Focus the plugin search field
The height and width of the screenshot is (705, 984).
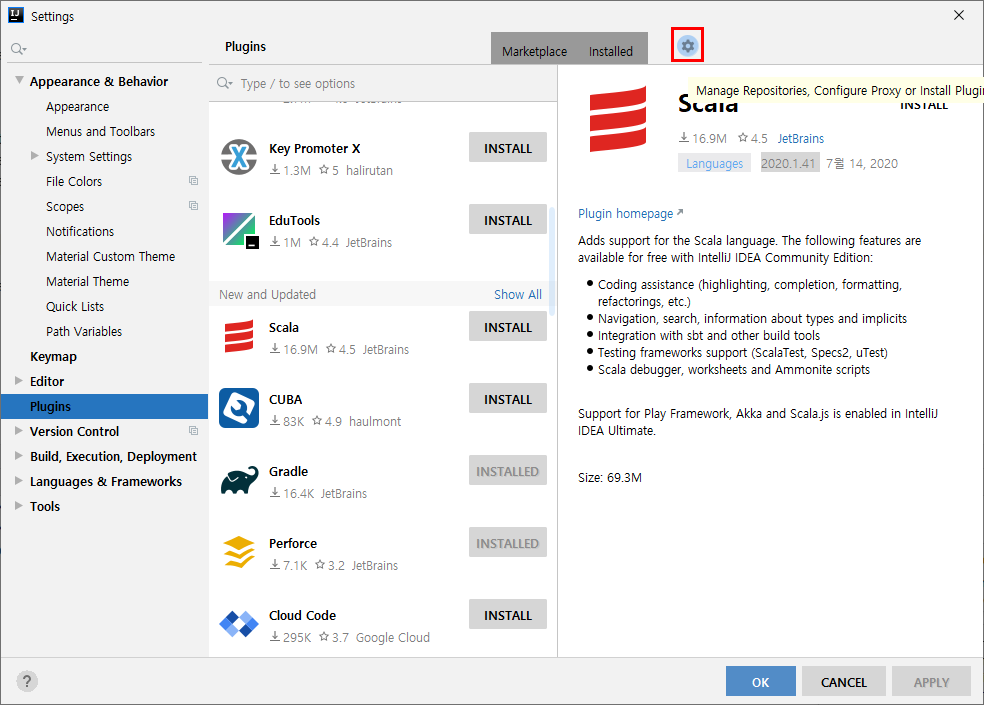(383, 83)
